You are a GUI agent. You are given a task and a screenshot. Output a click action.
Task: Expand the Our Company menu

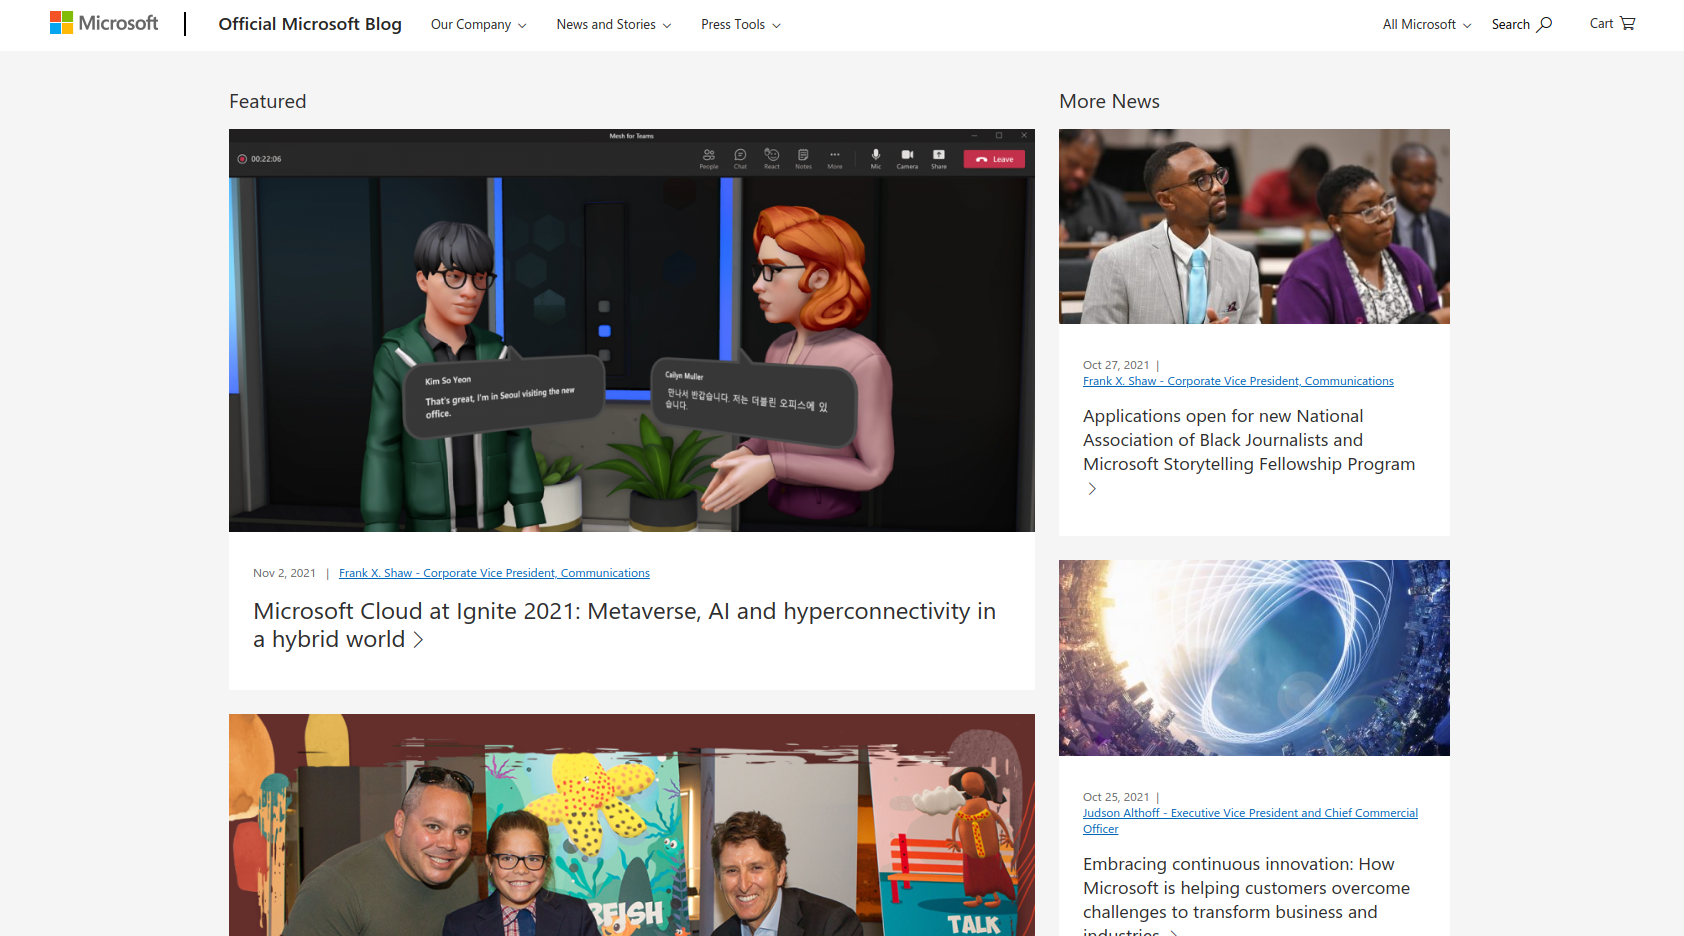pos(478,24)
